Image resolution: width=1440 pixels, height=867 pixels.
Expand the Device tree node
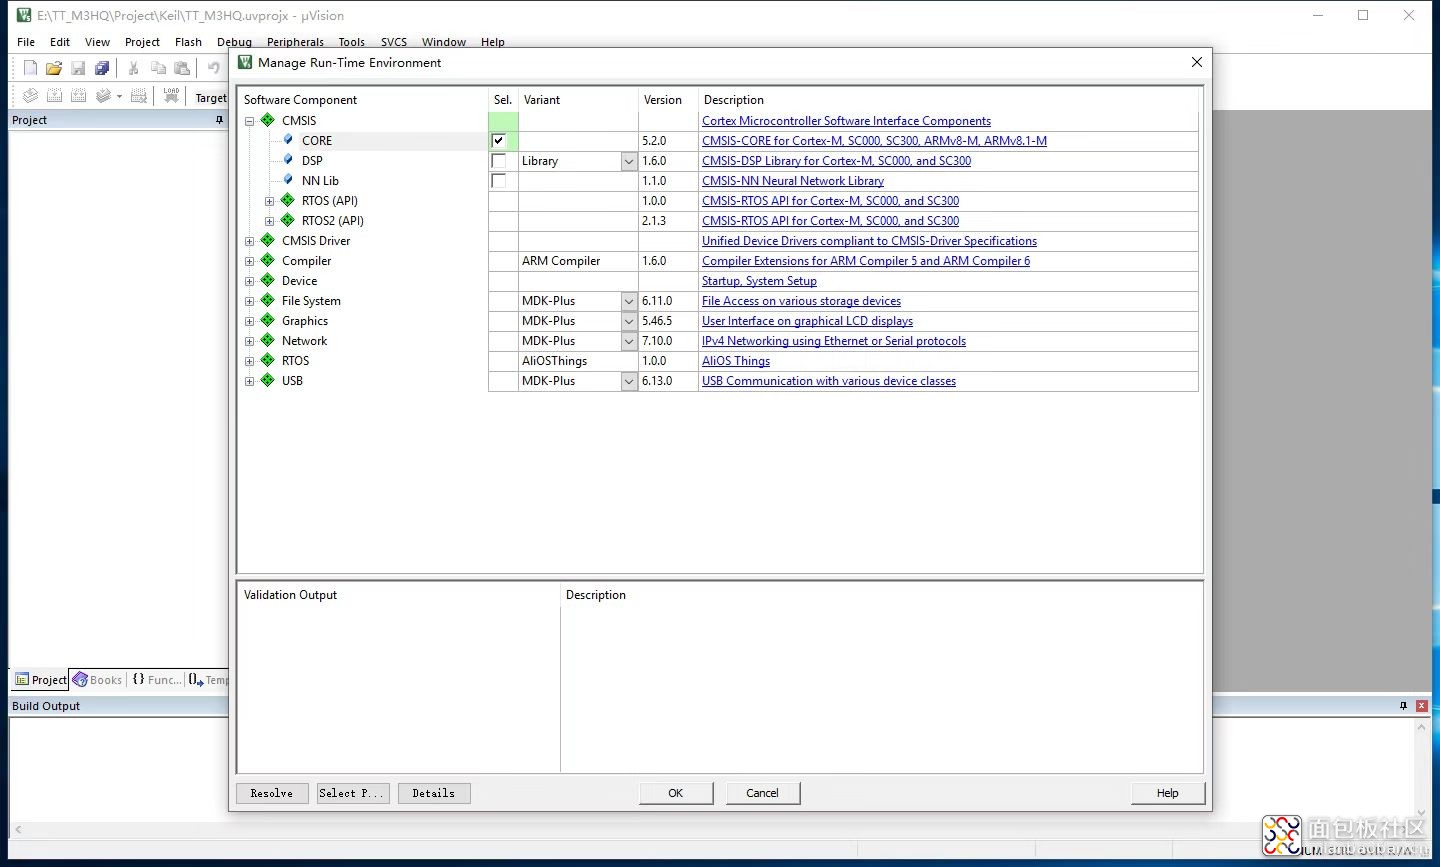pos(249,281)
